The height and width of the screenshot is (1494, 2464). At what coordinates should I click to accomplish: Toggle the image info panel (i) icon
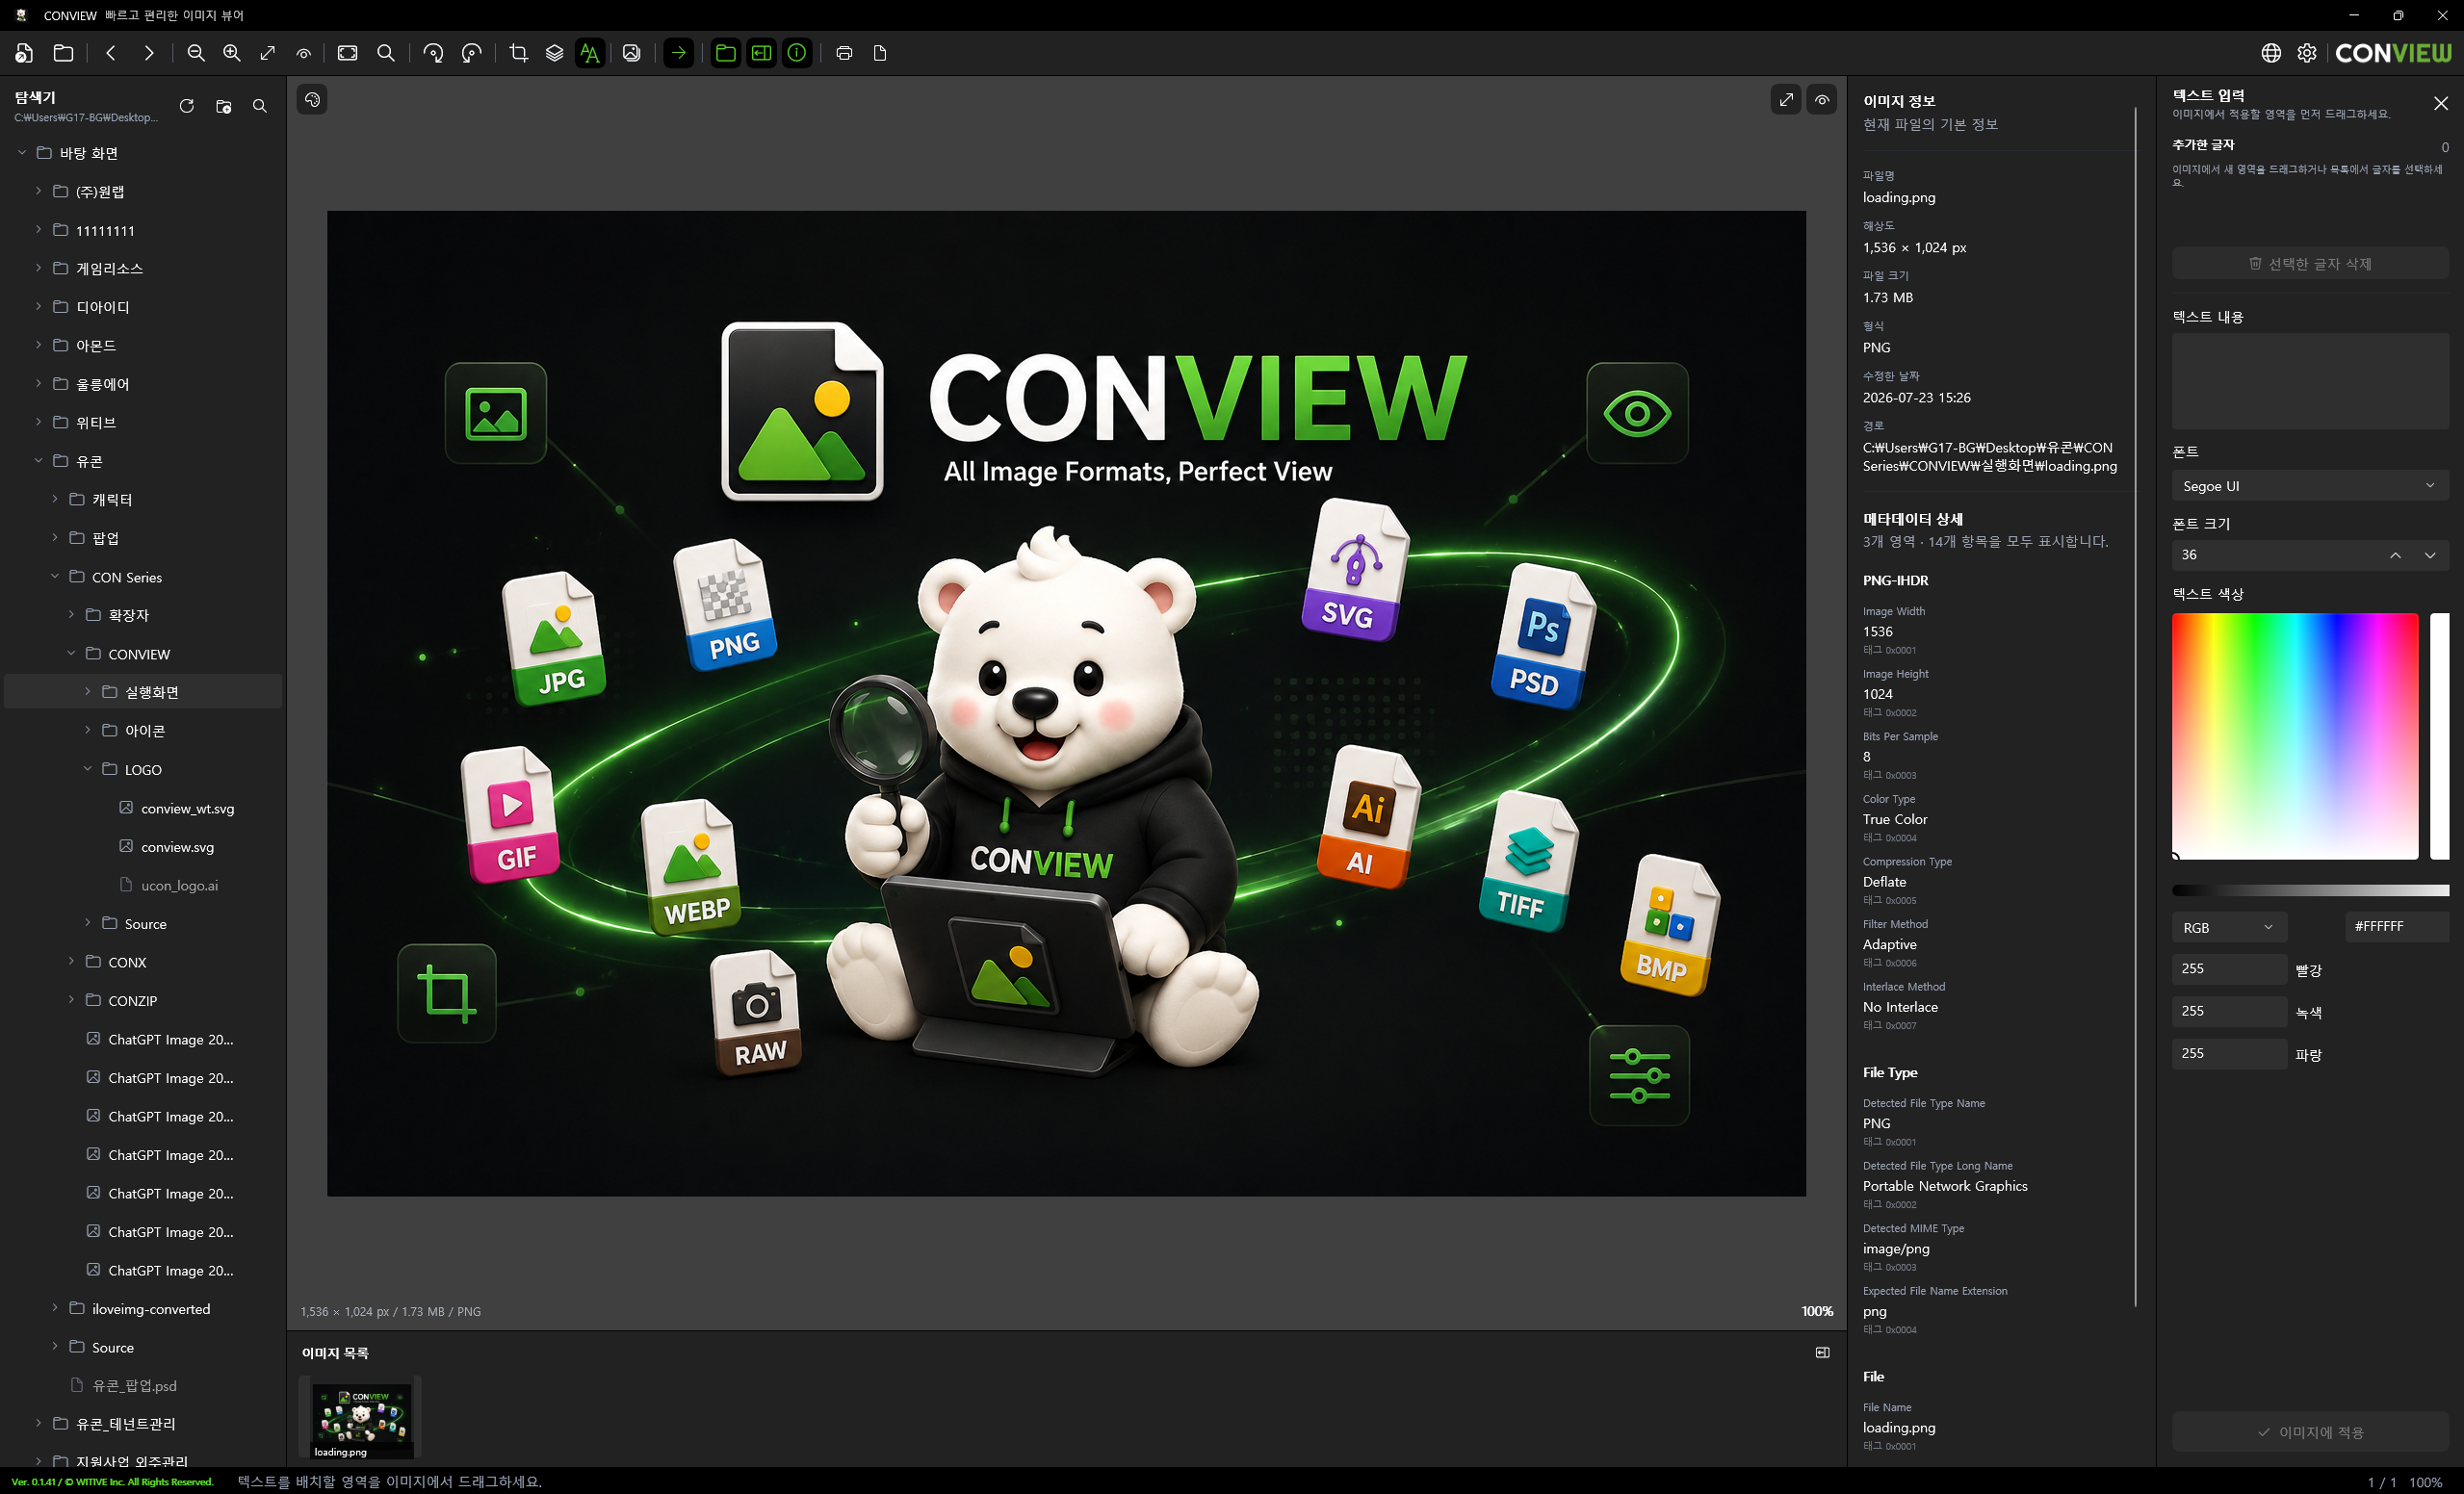[x=797, y=53]
